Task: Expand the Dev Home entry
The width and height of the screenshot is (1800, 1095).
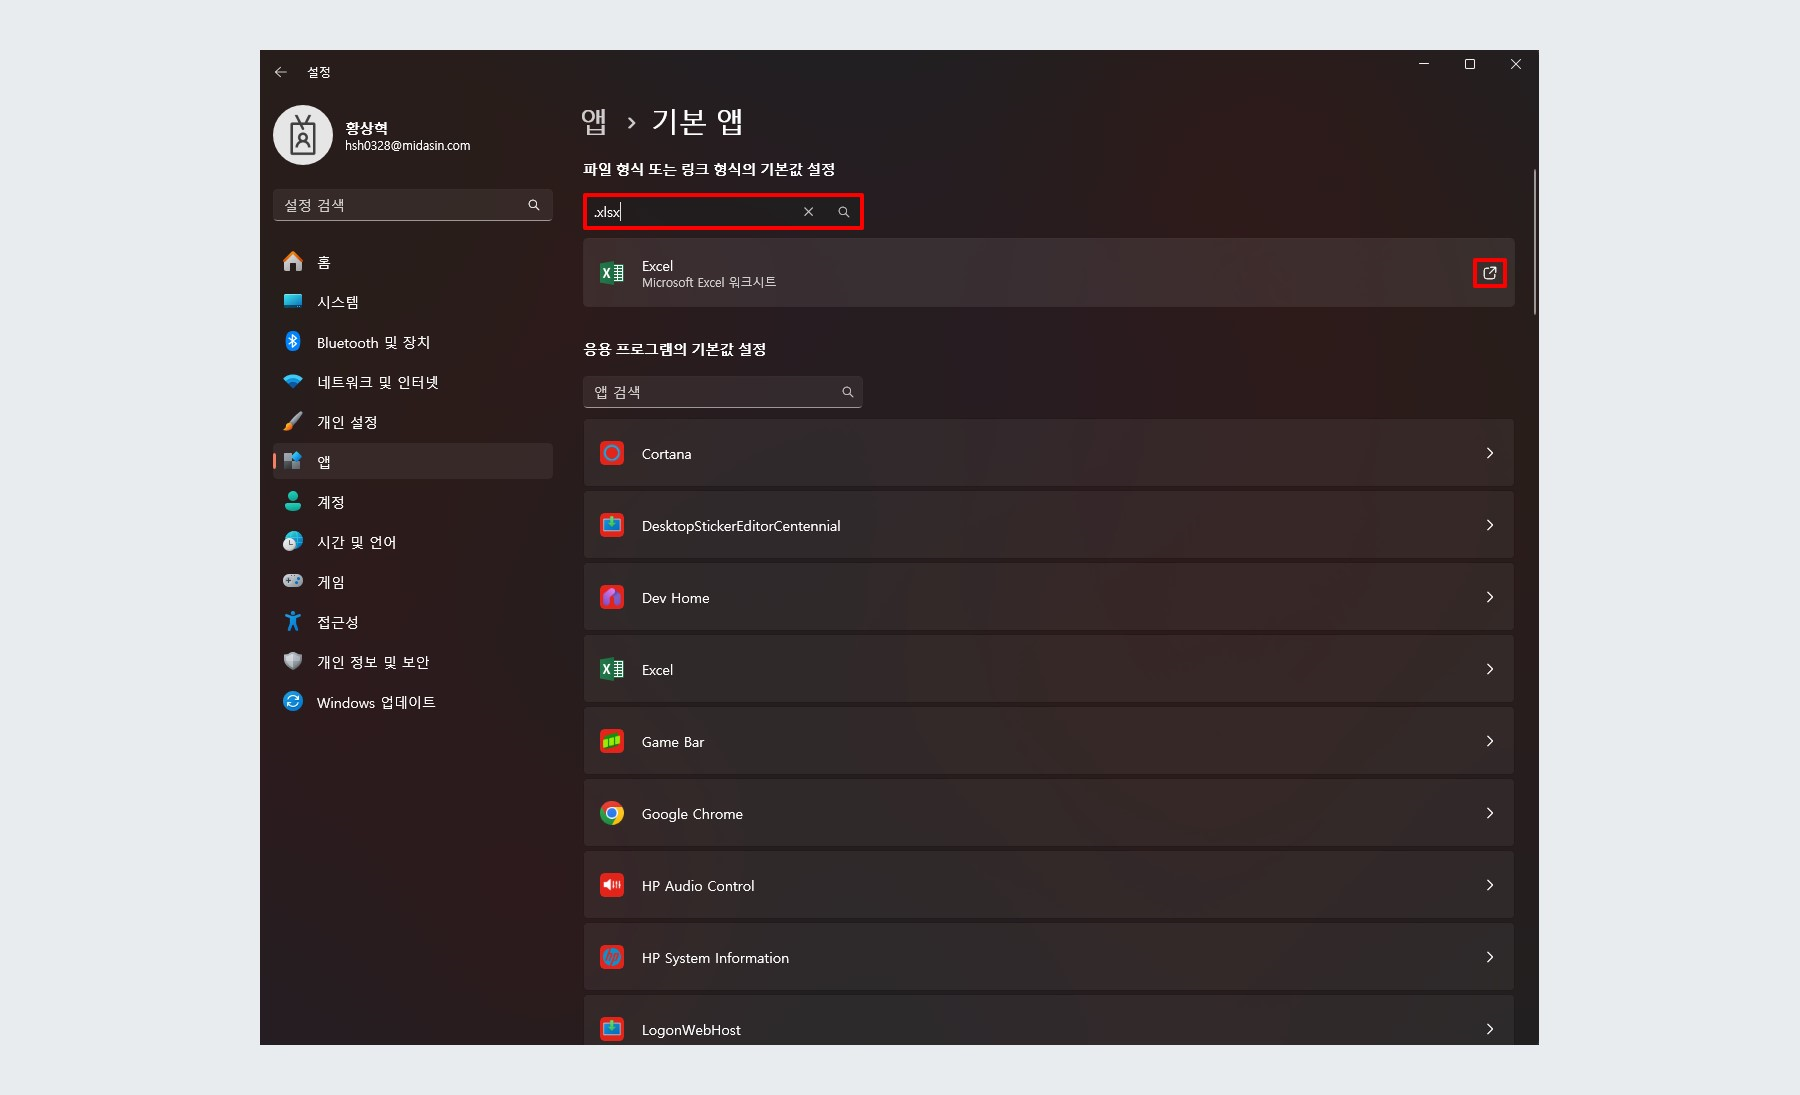Action: pos(1489,597)
